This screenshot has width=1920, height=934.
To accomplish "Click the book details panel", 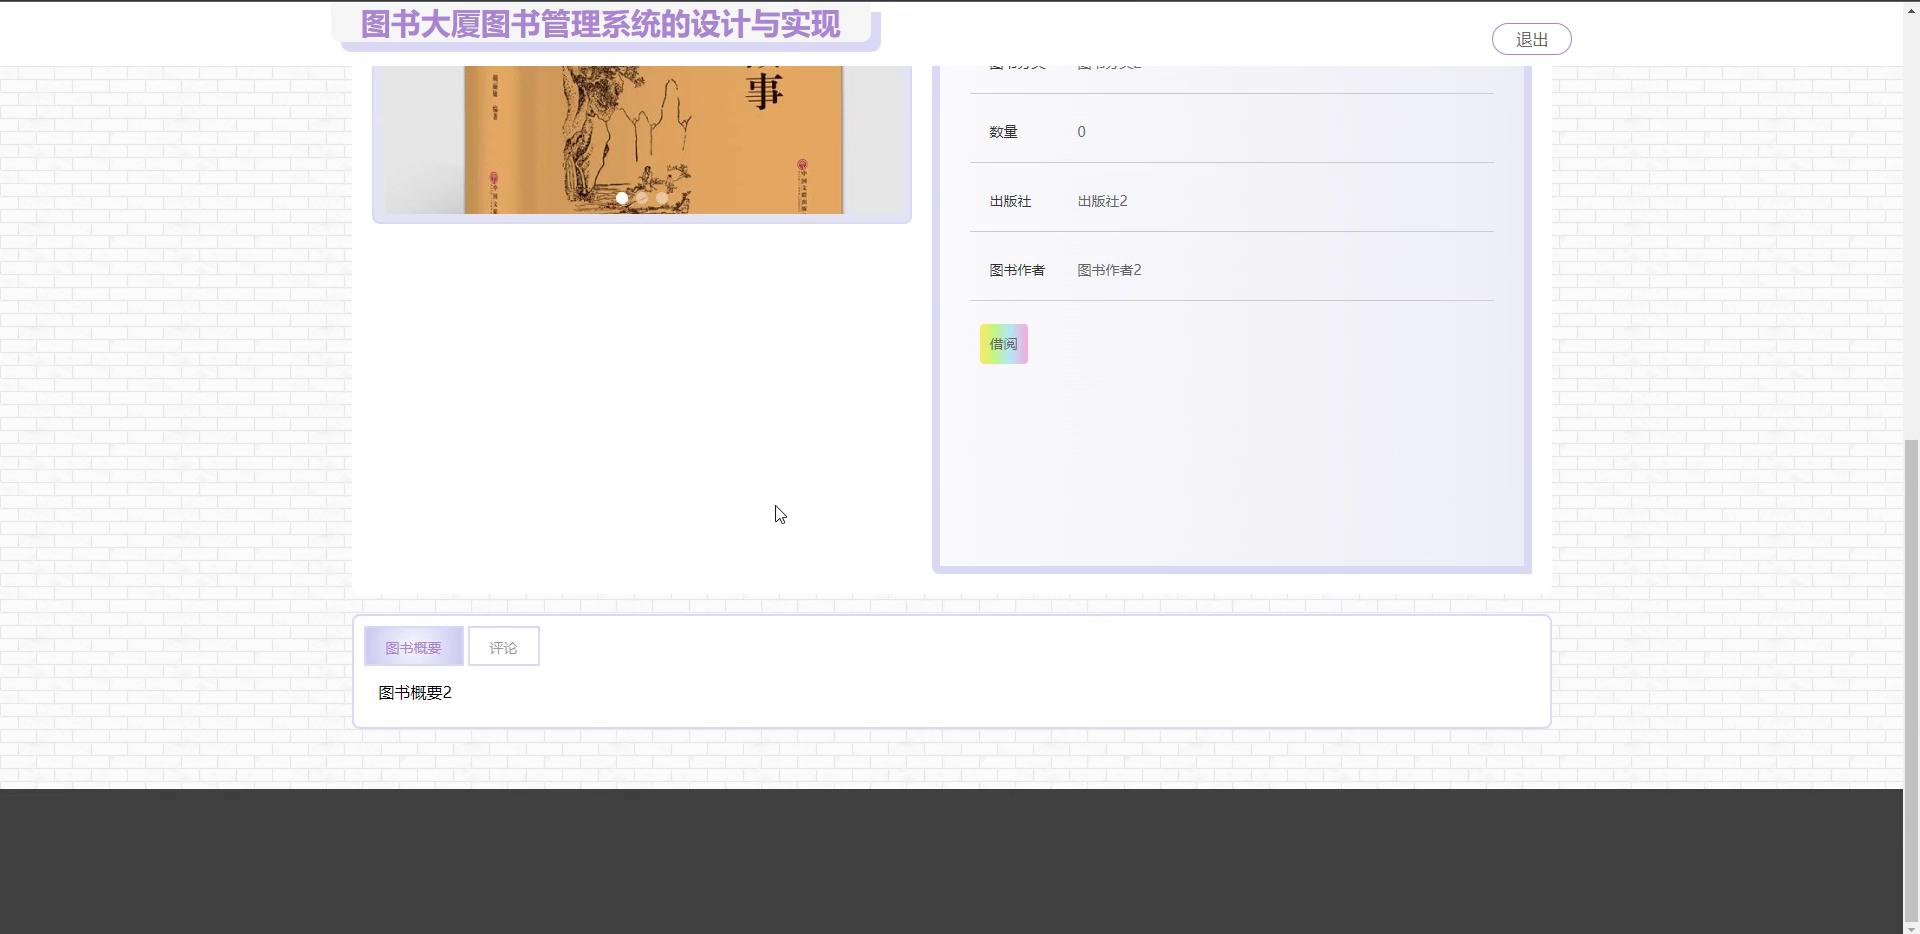I will 1231,450.
